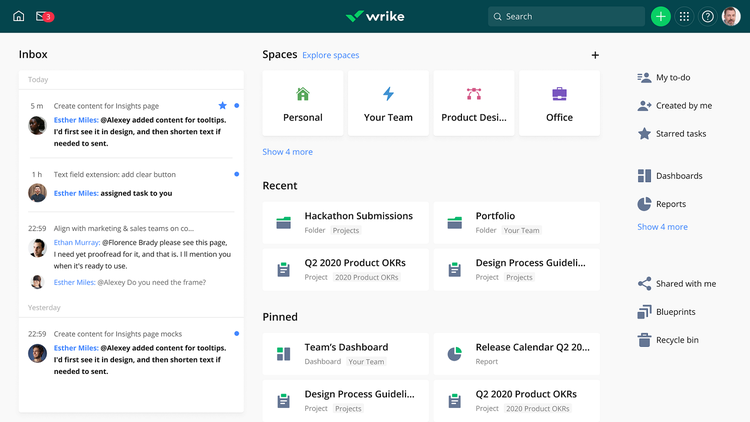Open the Product Design space
The height and width of the screenshot is (422, 750).
tap(474, 103)
